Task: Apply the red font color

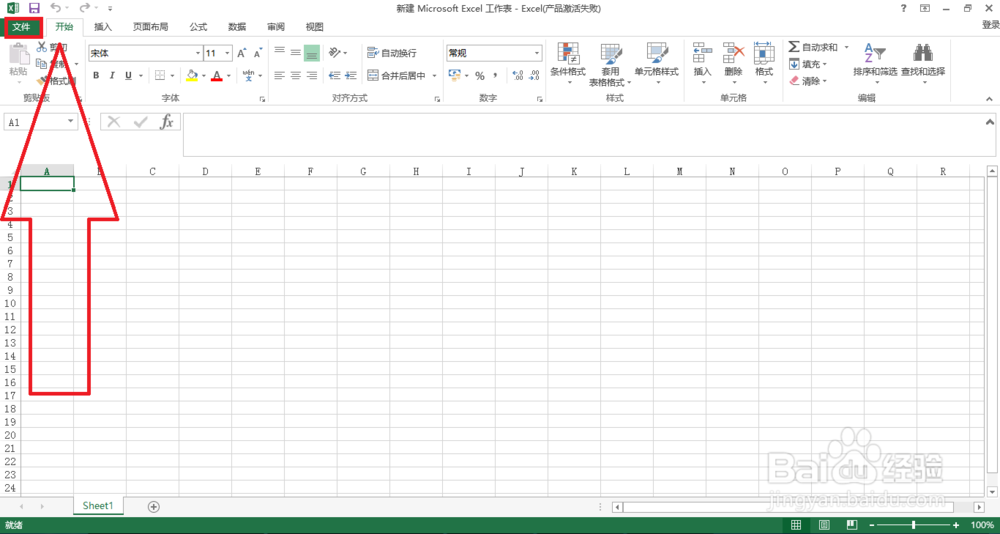Action: pos(217,75)
